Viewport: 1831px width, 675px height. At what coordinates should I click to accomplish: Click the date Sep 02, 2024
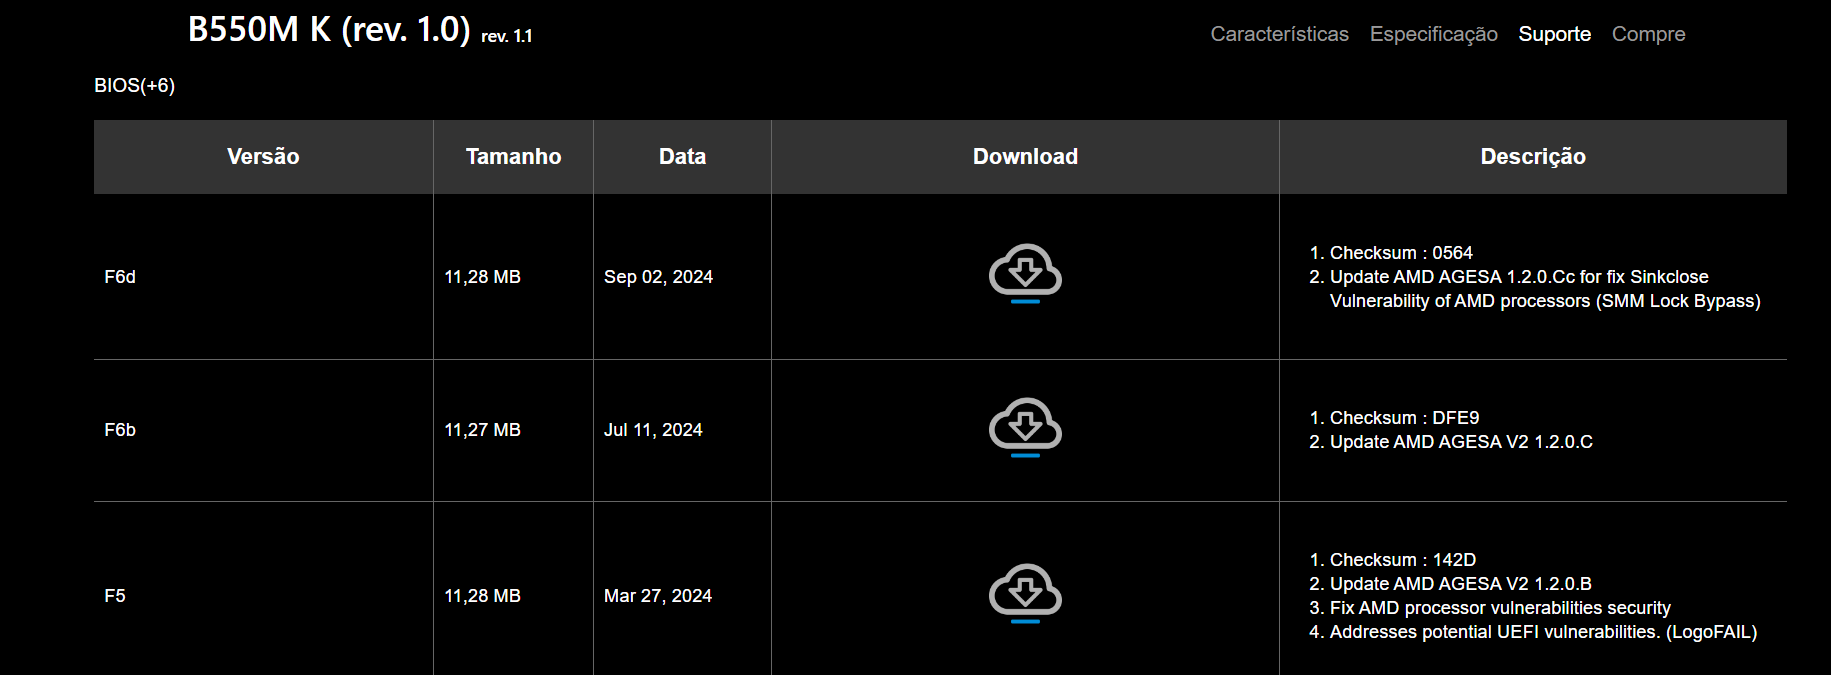click(x=658, y=277)
